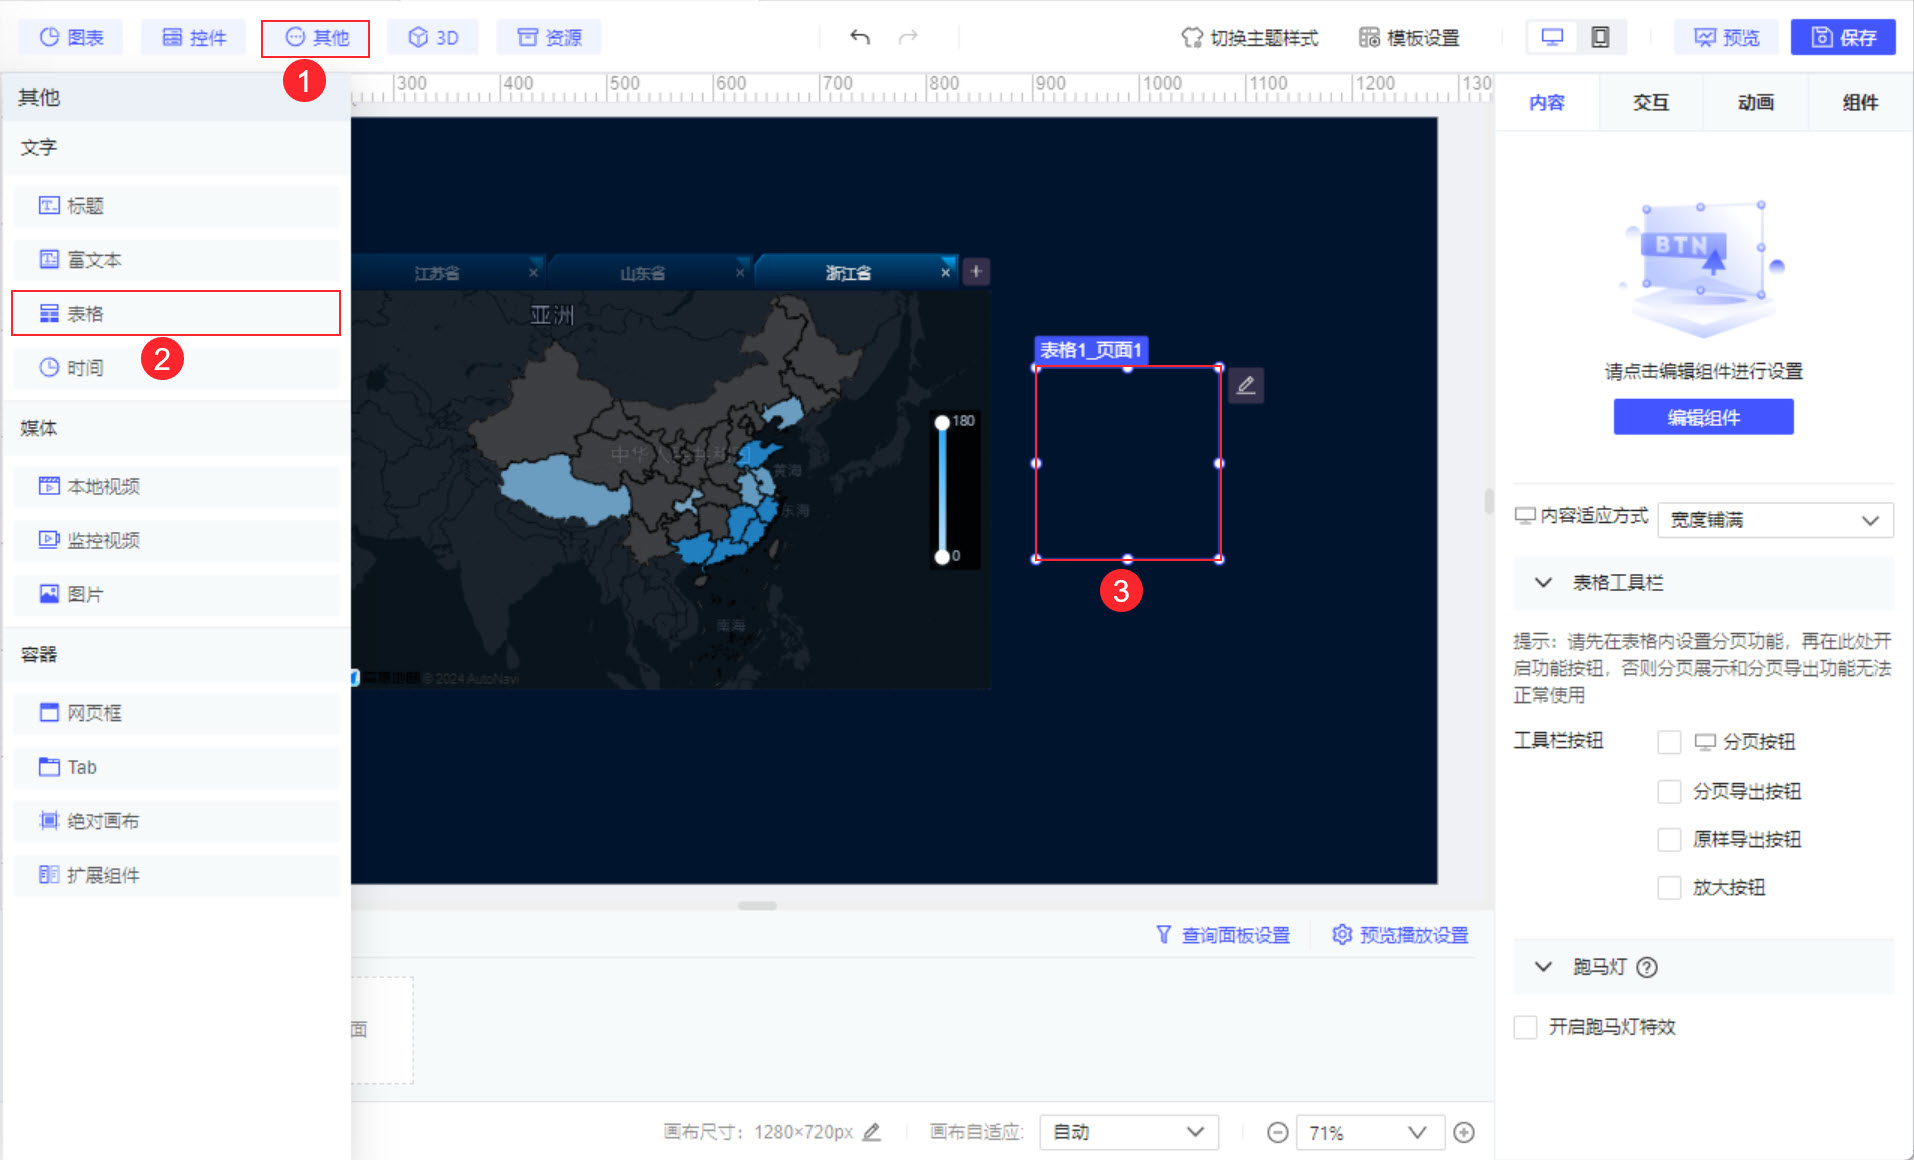Click the 编辑组件 button

click(x=1703, y=417)
